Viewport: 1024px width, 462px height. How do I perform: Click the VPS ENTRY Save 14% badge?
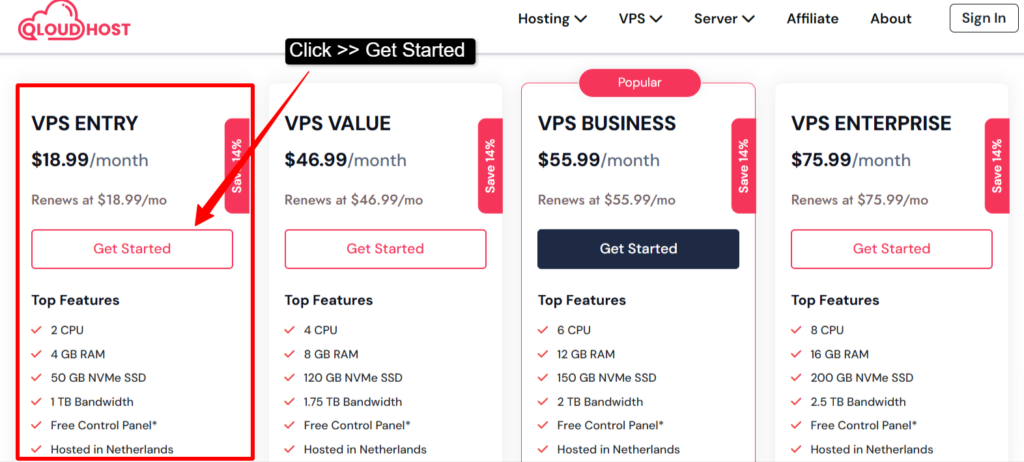point(237,166)
